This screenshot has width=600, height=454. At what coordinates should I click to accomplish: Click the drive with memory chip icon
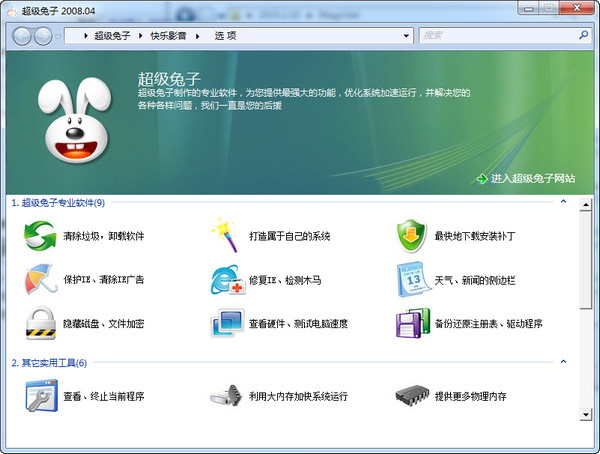(x=227, y=395)
